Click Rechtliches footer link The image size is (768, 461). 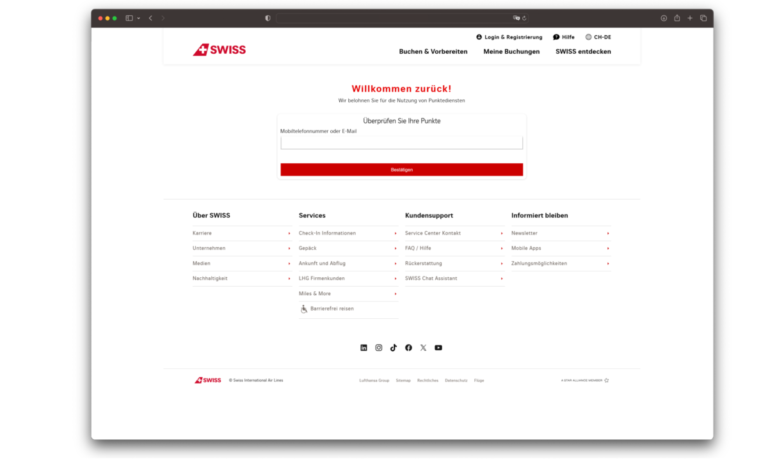[x=428, y=381]
